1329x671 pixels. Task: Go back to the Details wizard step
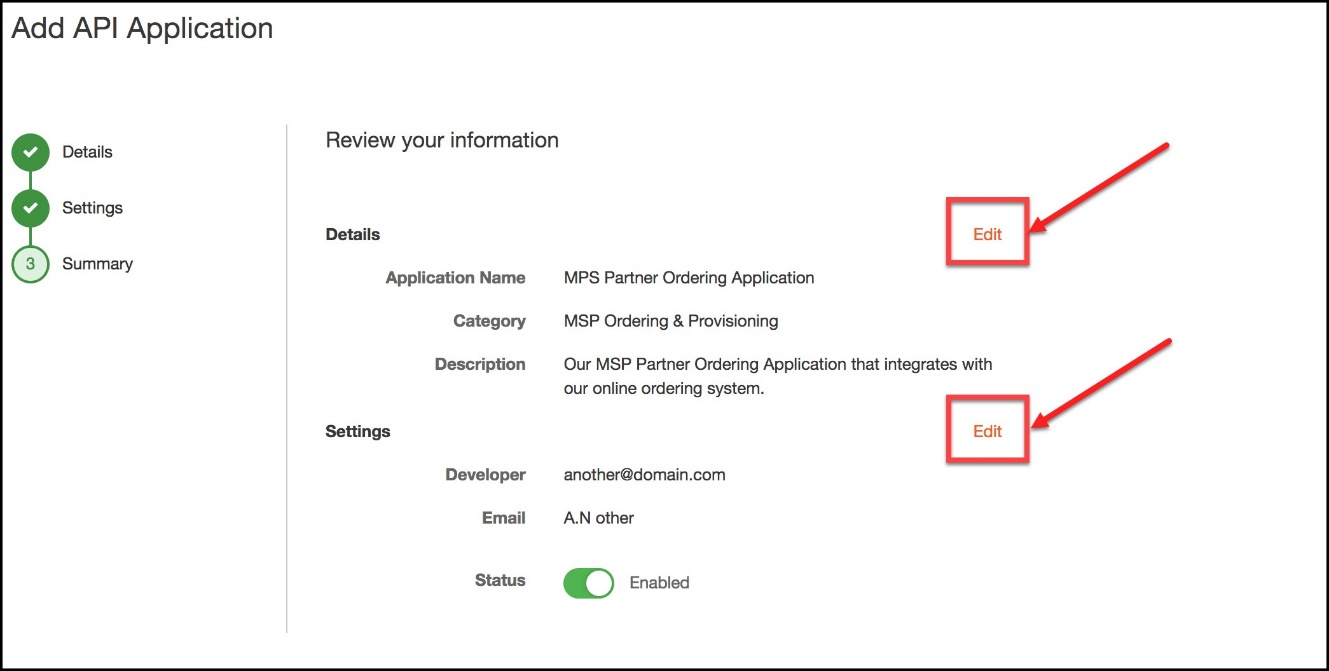[x=88, y=151]
